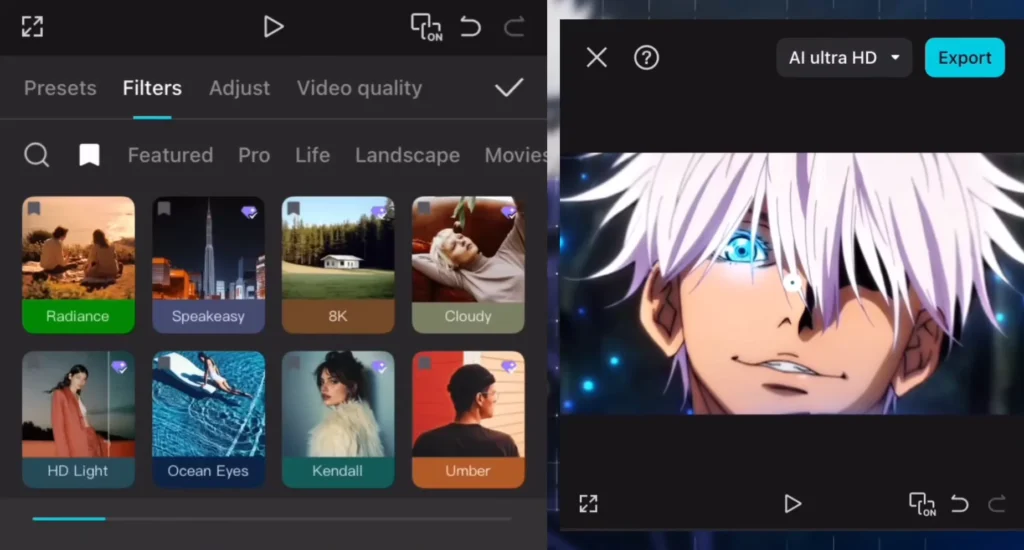
Task: Bookmark the Cloudy filter
Action: pyautogui.click(x=424, y=208)
